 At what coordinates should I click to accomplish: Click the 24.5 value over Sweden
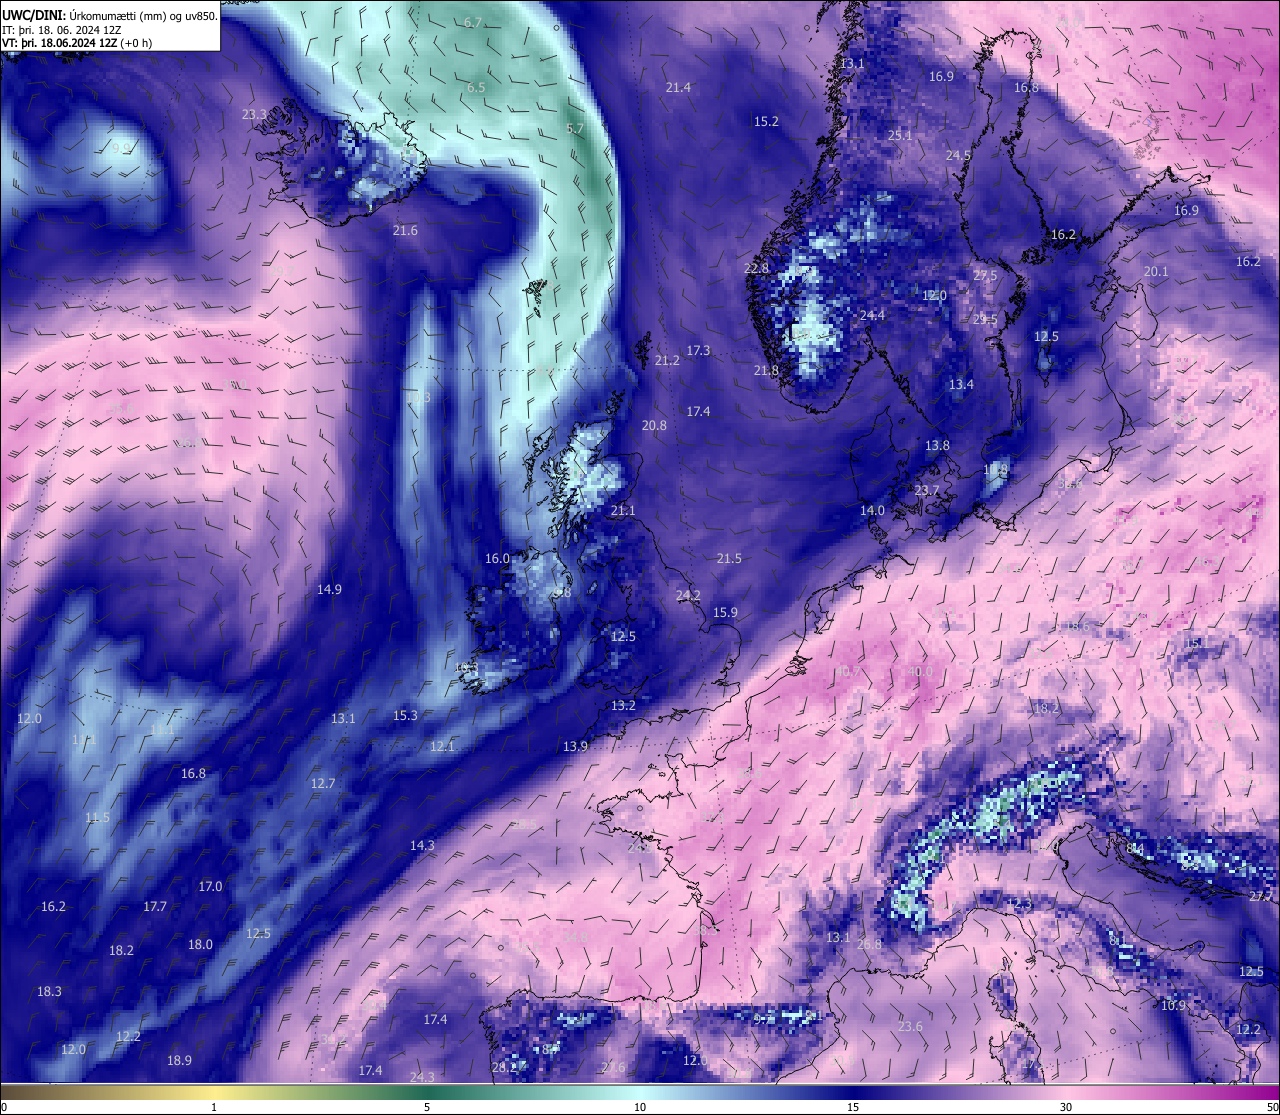pos(958,156)
